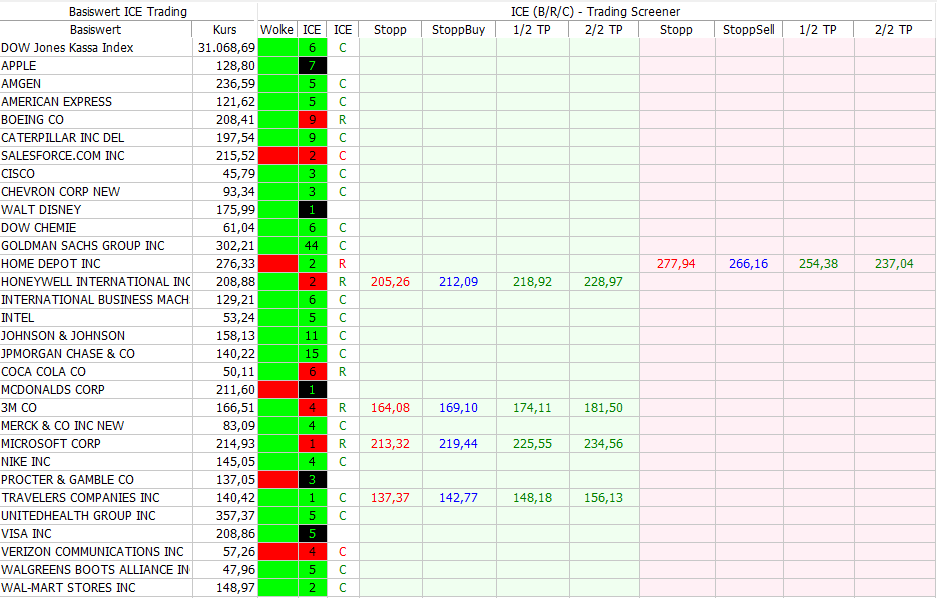Click Honeywell StoppBuy value 212,09
The image size is (937, 598).
pos(458,281)
